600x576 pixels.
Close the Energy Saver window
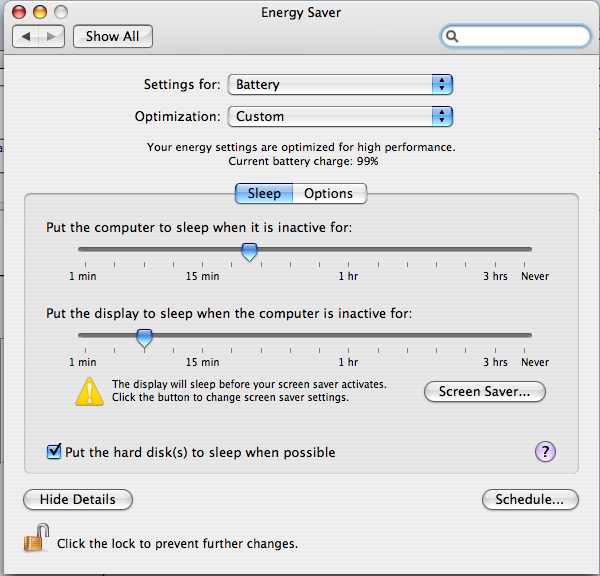(x=19, y=12)
